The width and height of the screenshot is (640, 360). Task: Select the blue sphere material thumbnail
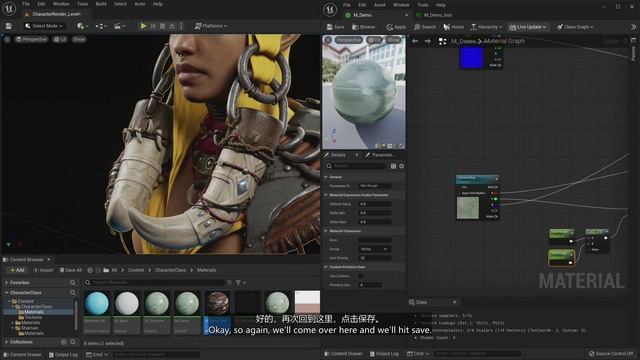tap(97, 303)
